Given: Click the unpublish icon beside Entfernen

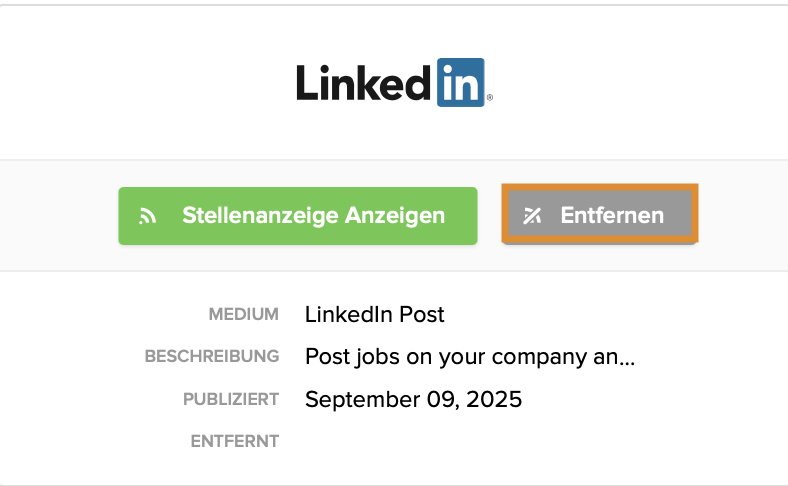Looking at the screenshot, I should tap(532, 216).
